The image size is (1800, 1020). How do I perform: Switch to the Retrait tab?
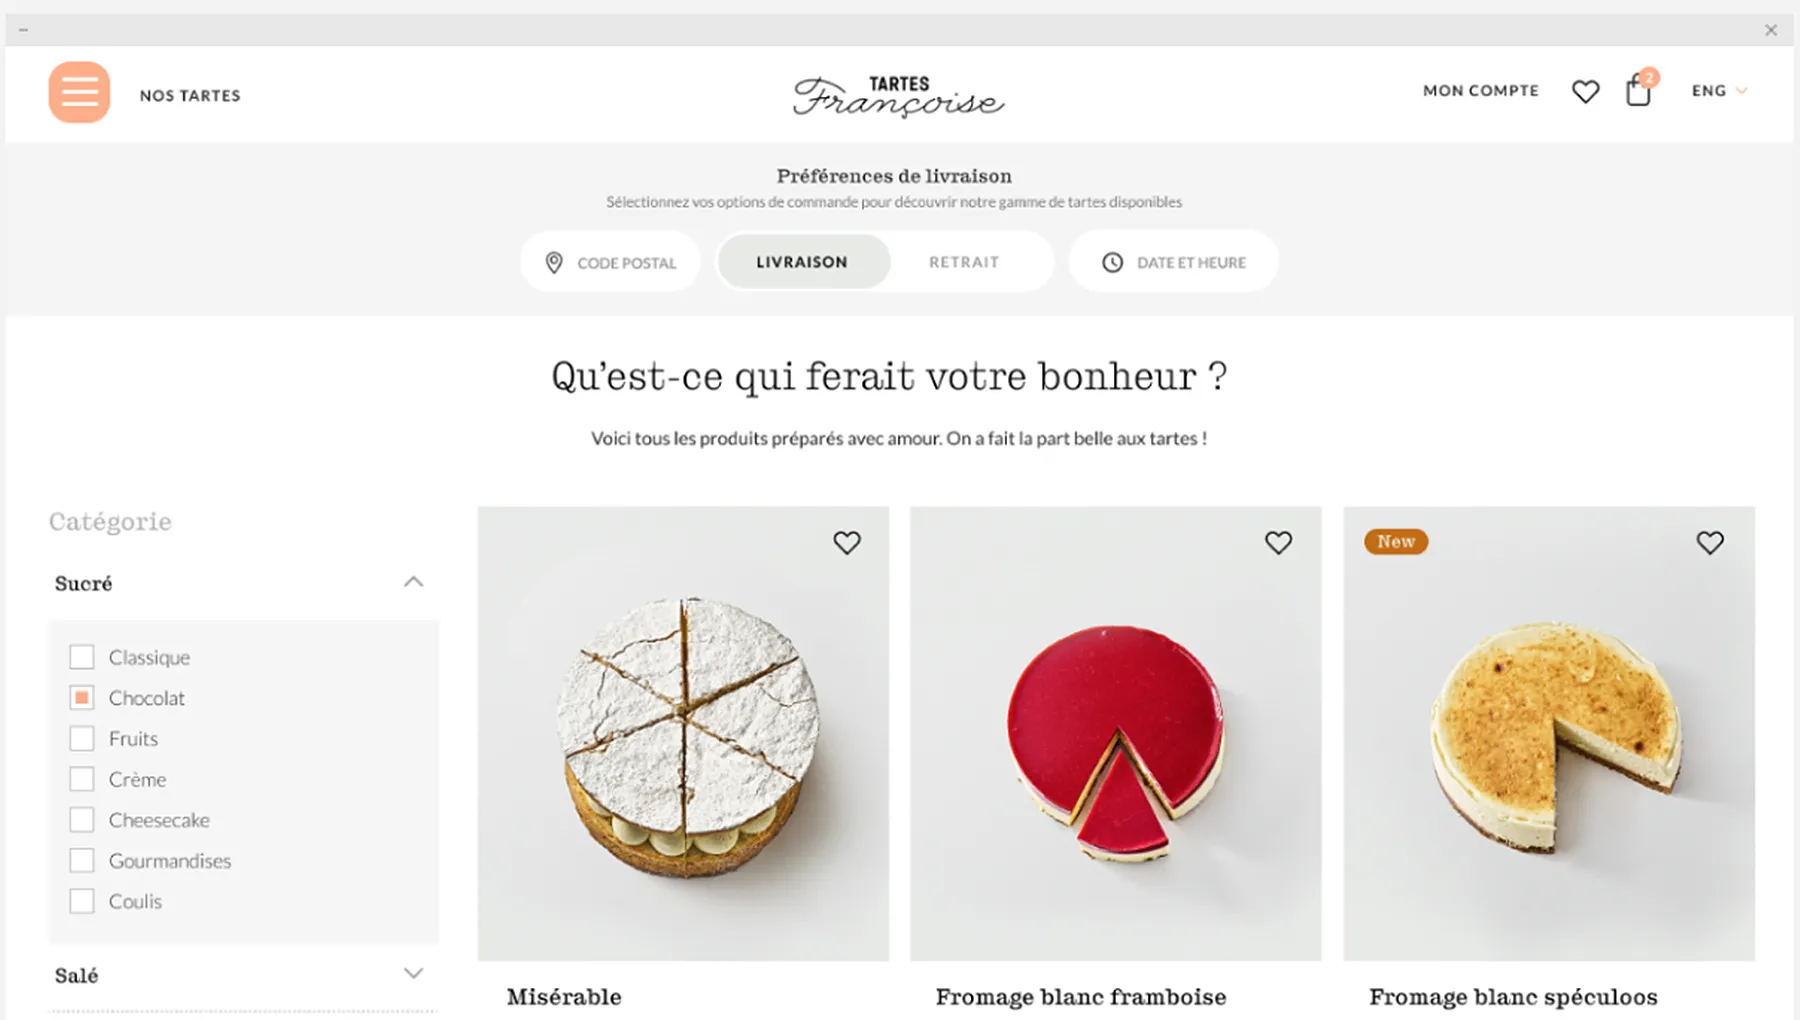[964, 262]
